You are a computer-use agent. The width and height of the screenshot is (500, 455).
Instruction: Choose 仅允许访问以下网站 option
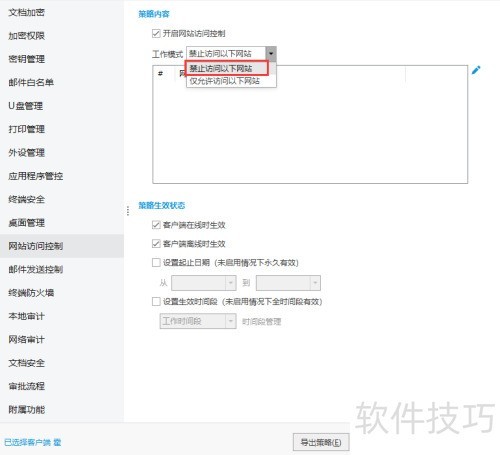click(x=231, y=81)
